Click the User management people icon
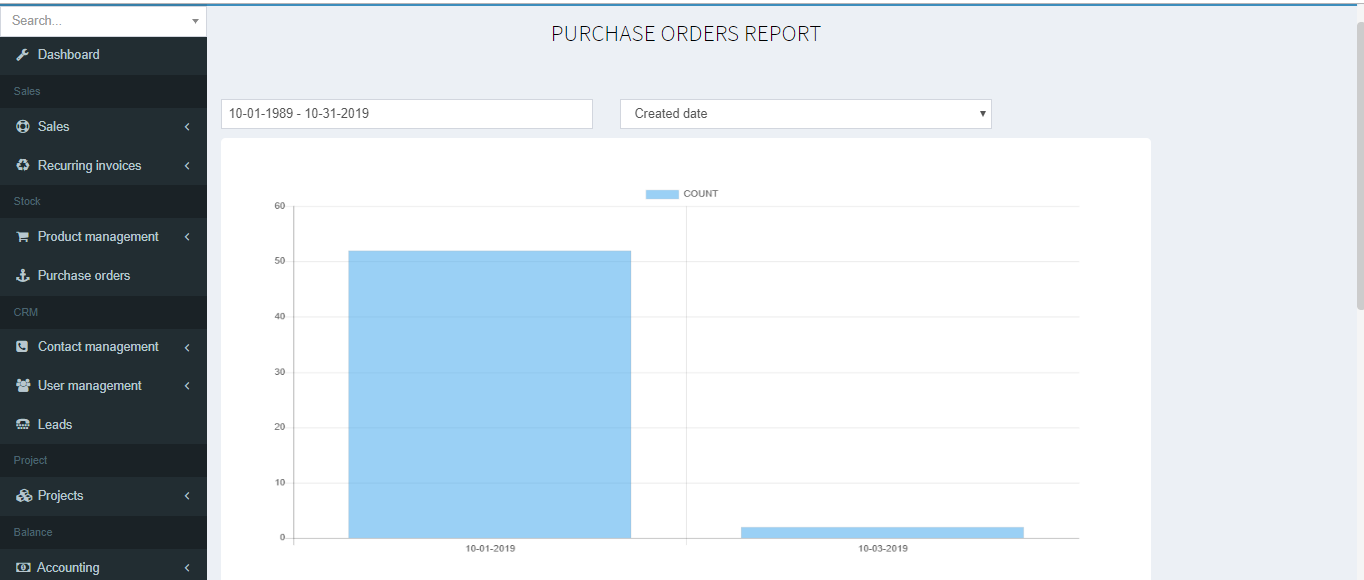The height and width of the screenshot is (580, 1364). click(x=23, y=386)
